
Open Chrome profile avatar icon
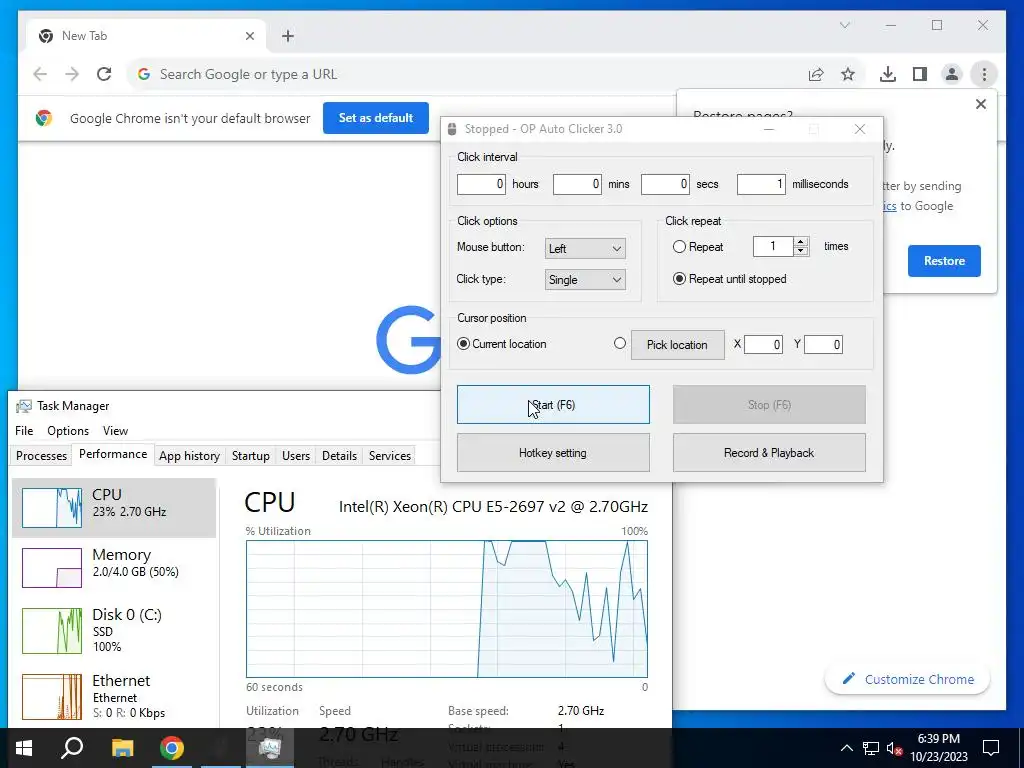pyautogui.click(x=952, y=74)
